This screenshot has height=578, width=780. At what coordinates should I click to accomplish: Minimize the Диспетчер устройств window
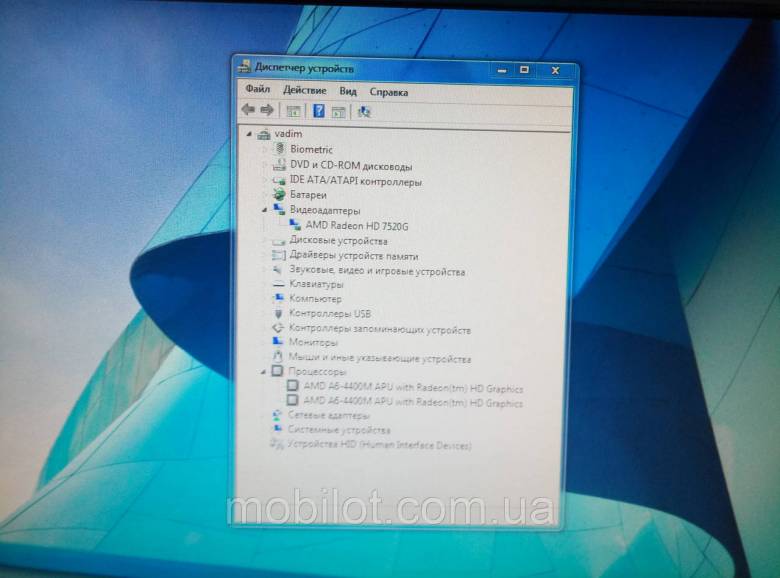pyautogui.click(x=502, y=70)
